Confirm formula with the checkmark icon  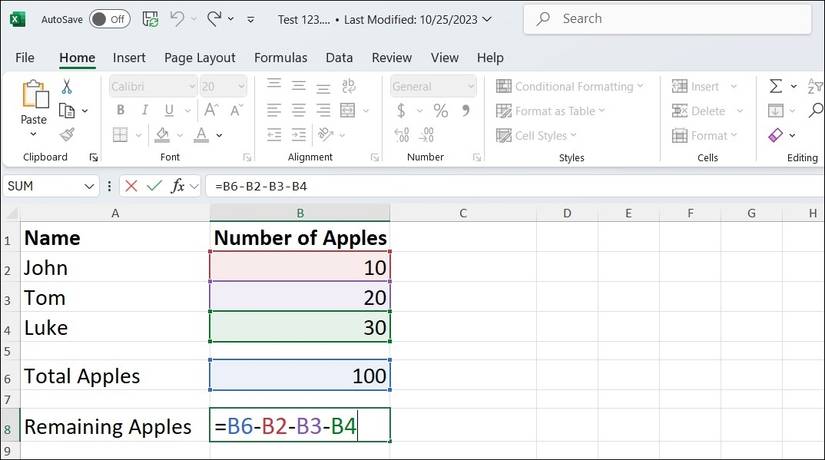tap(154, 186)
